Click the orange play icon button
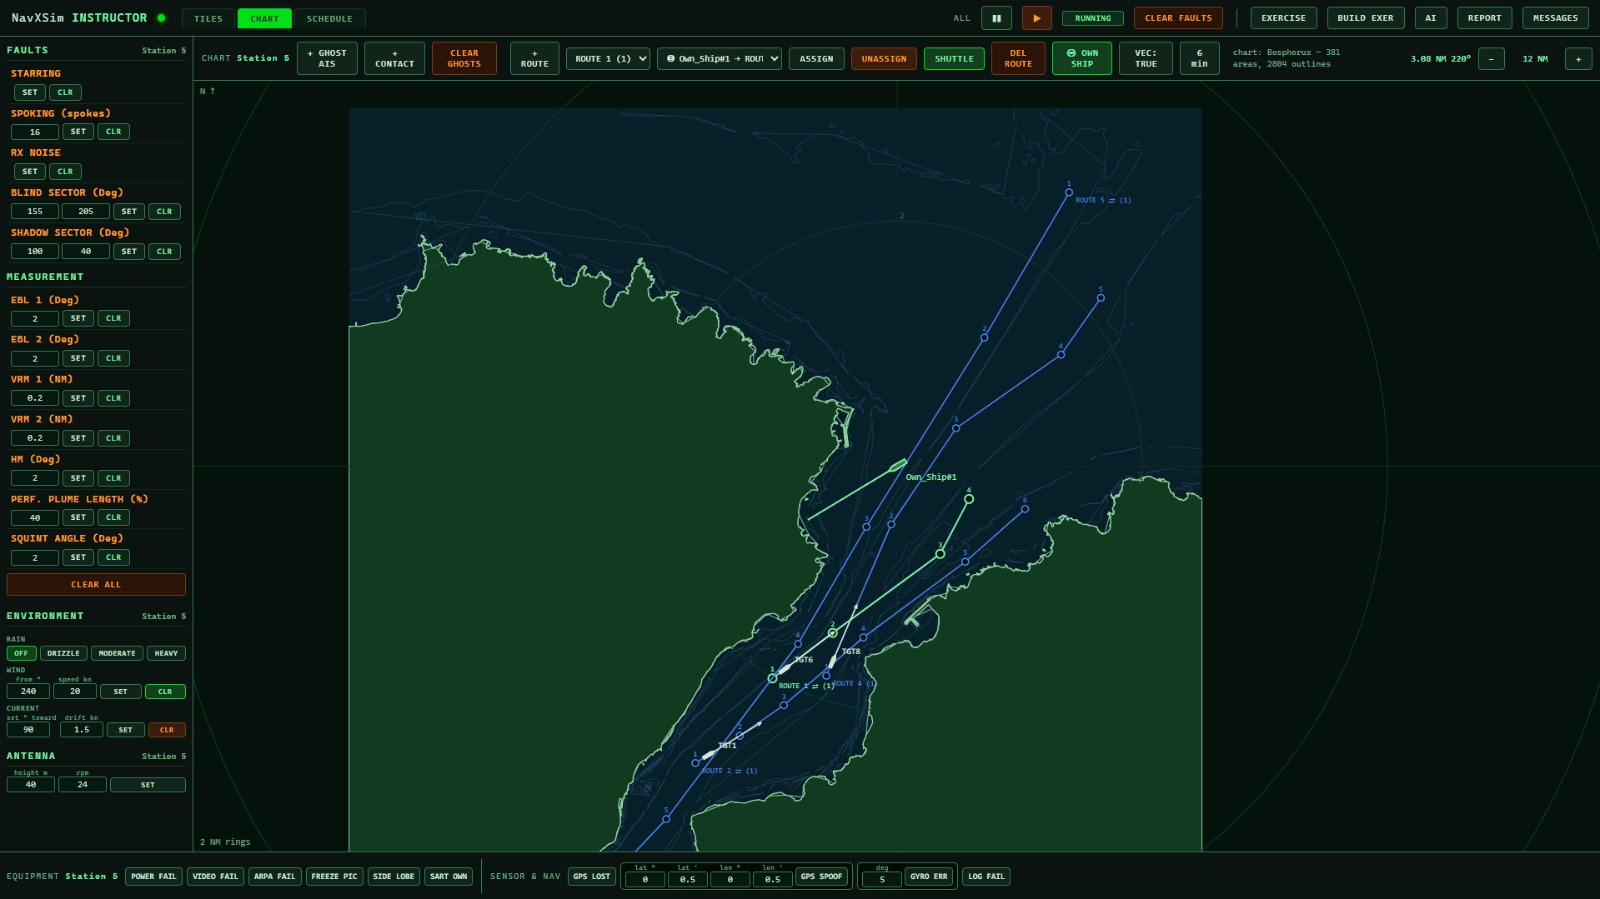 click(1036, 18)
